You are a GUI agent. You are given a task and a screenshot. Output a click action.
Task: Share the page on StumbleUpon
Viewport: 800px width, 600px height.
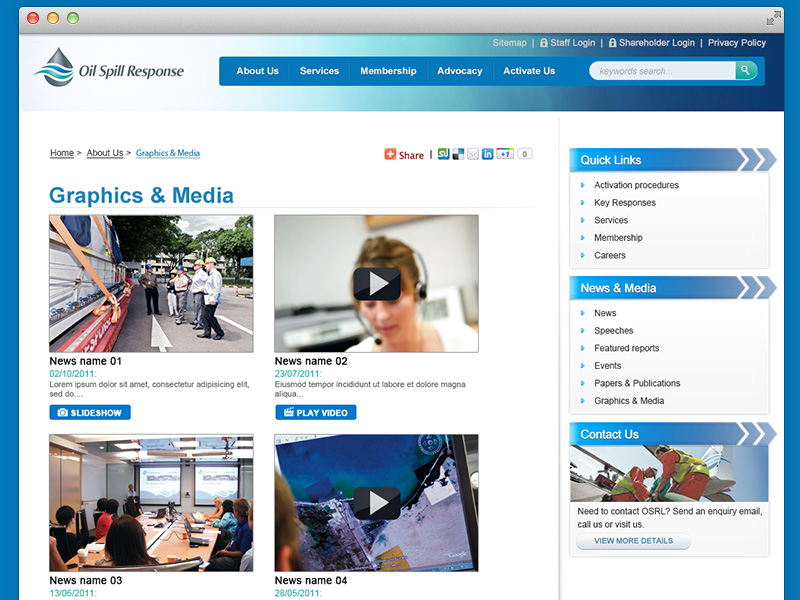[x=443, y=154]
